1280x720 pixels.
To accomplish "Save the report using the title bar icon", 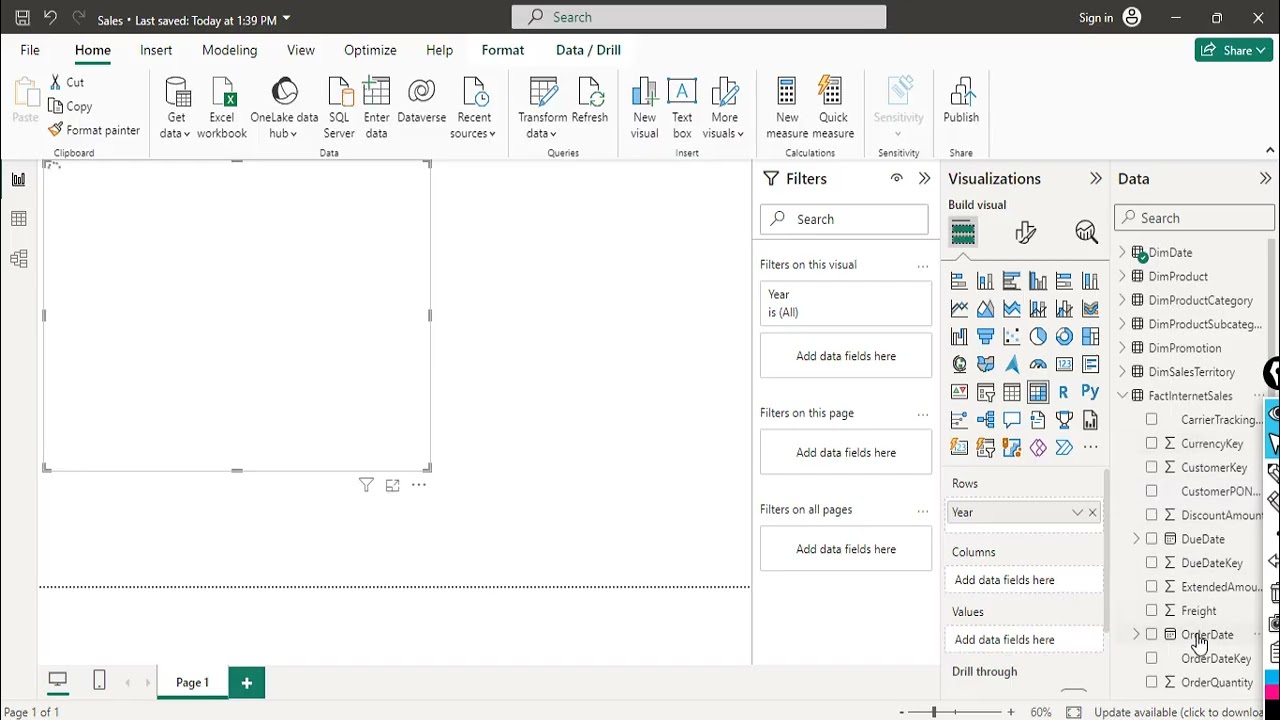I will (22, 17).
